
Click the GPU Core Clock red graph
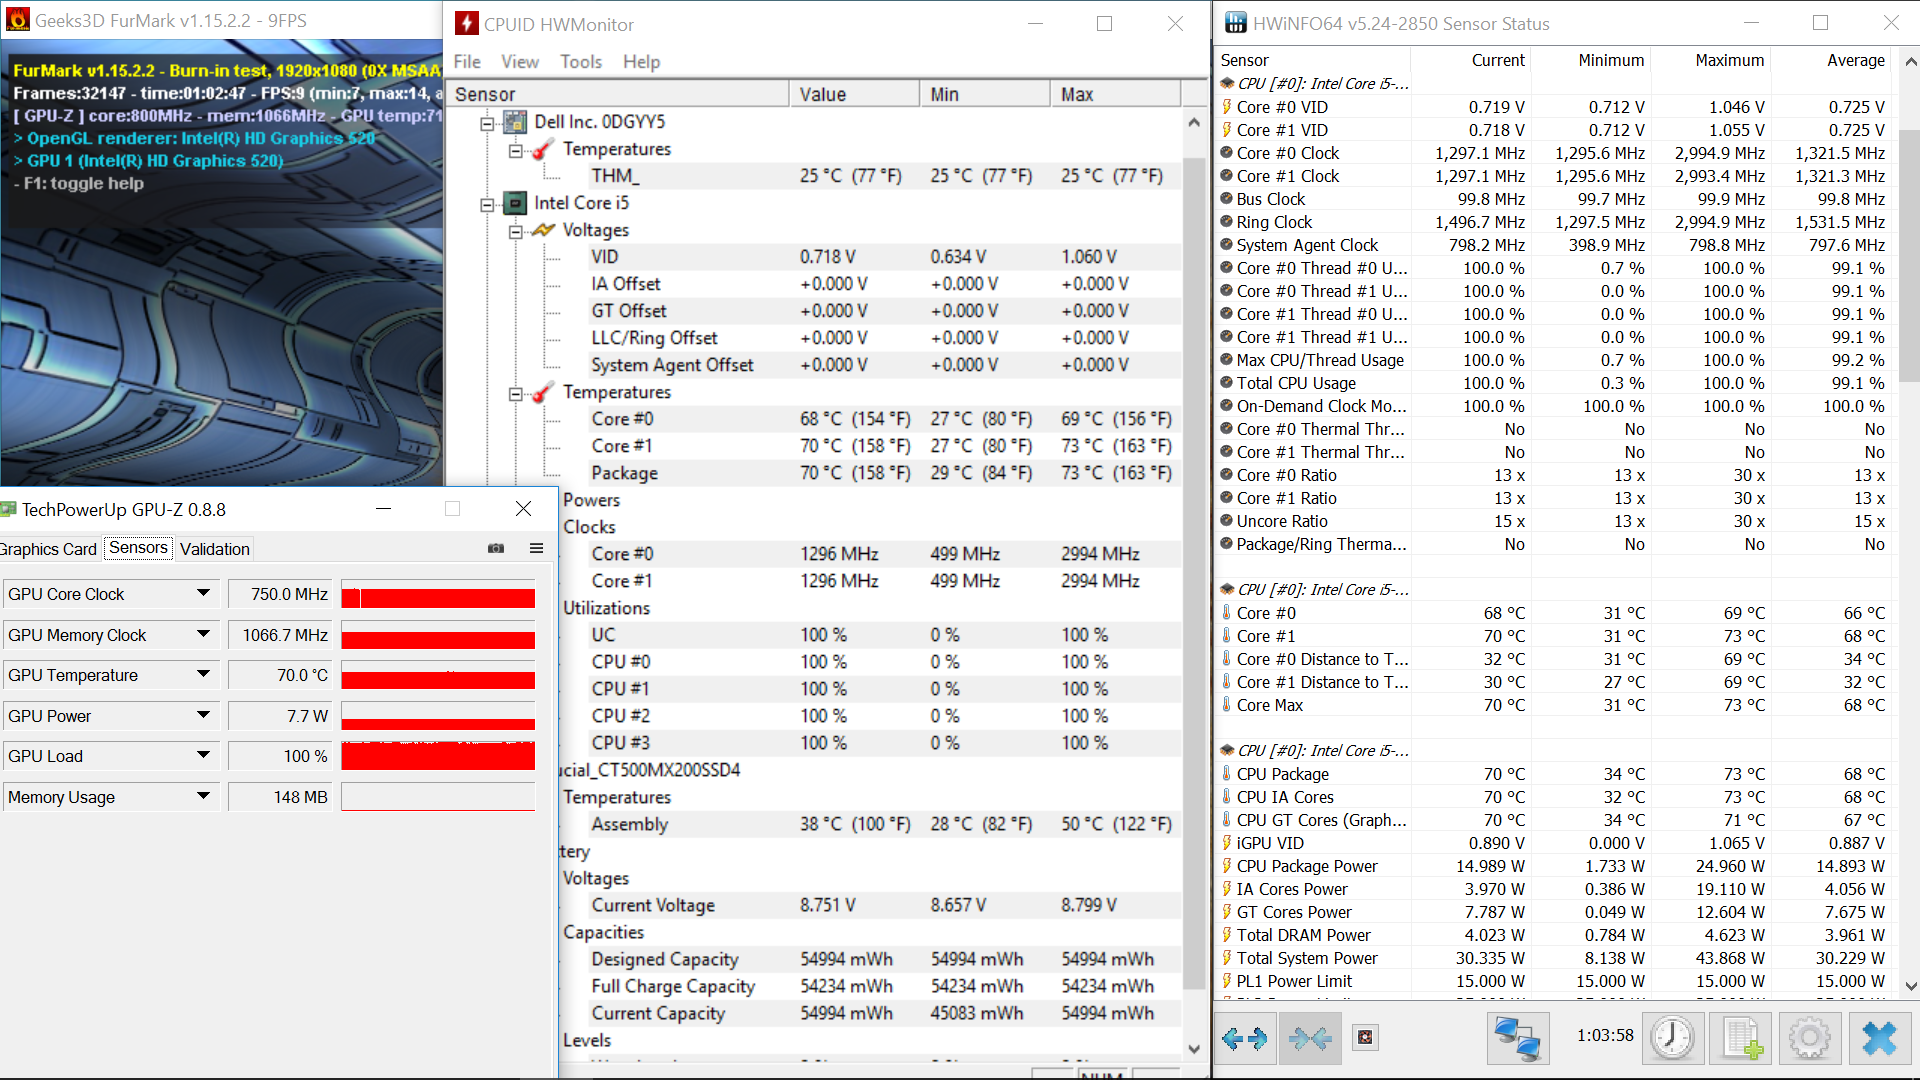tap(438, 594)
